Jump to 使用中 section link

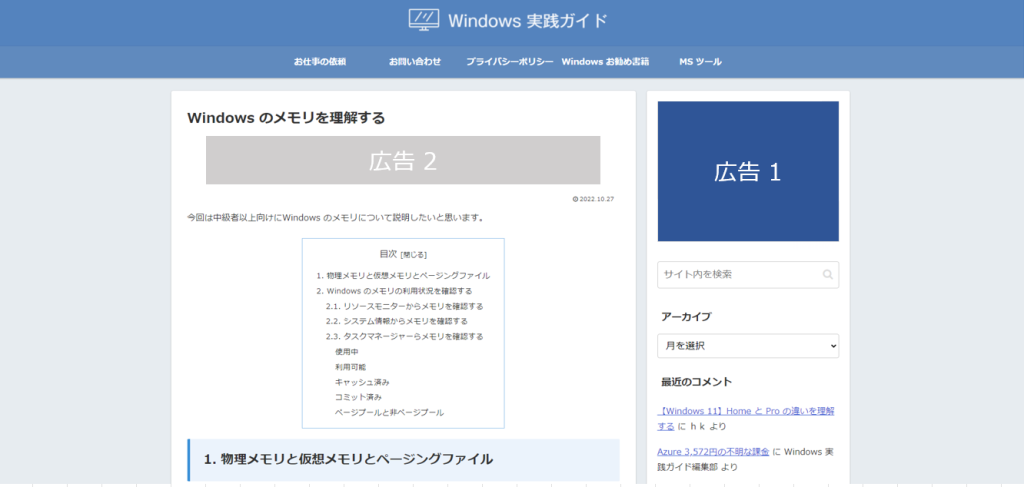tap(347, 352)
